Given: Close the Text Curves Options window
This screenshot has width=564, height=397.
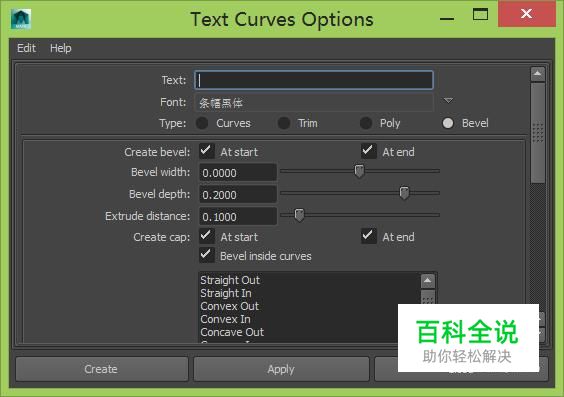Looking at the screenshot, I should pos(527,14).
